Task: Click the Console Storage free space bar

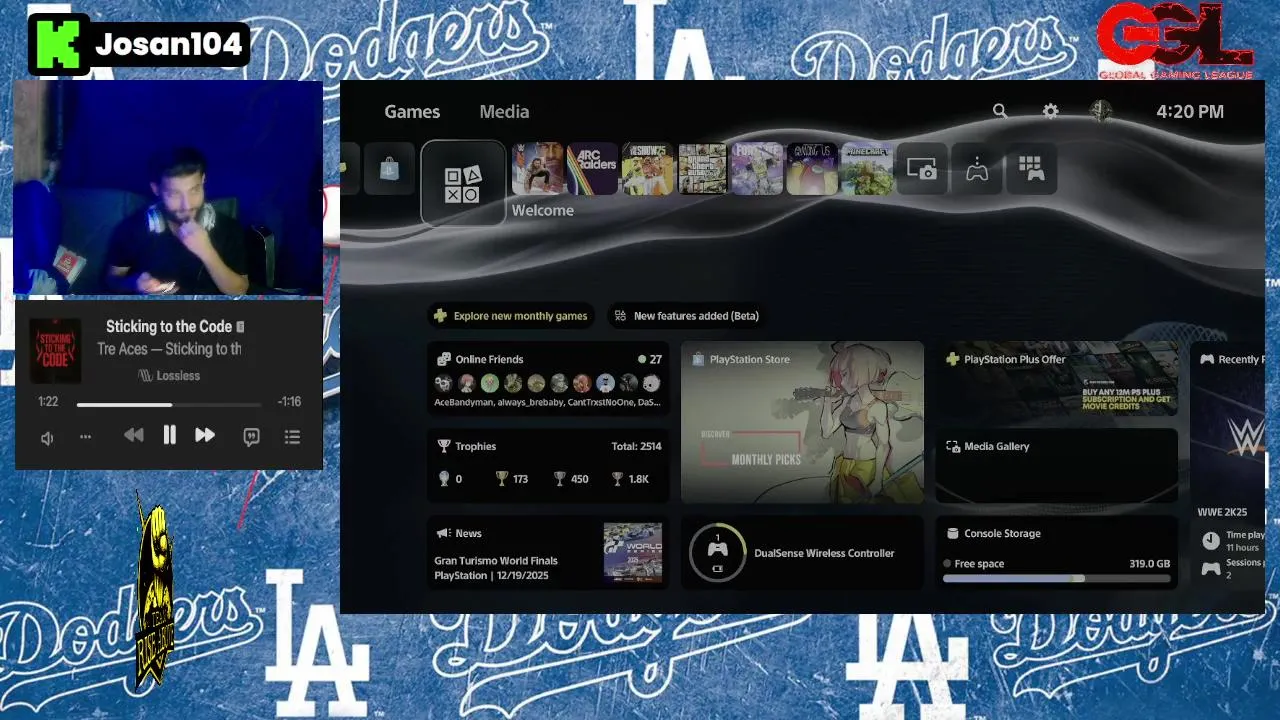Action: [x=1056, y=578]
